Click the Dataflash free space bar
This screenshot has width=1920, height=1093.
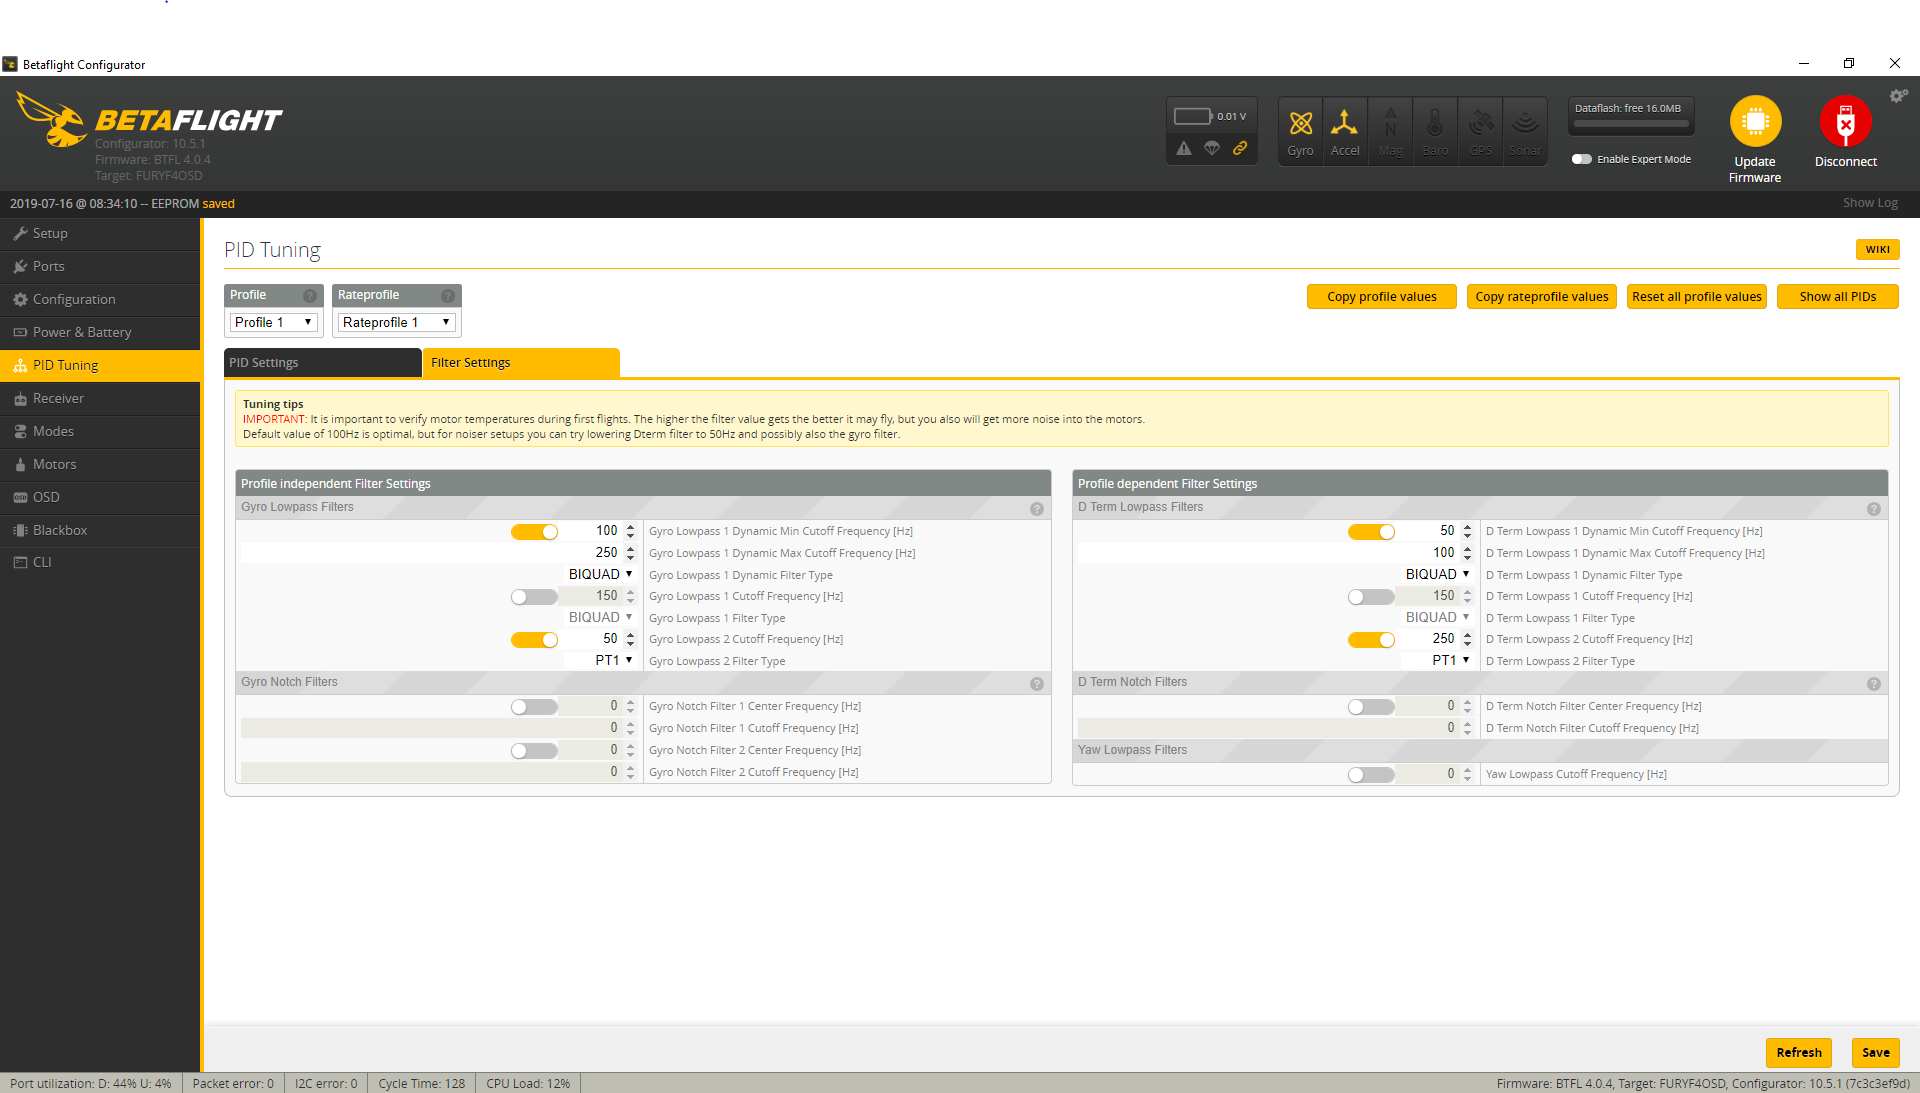coord(1631,125)
